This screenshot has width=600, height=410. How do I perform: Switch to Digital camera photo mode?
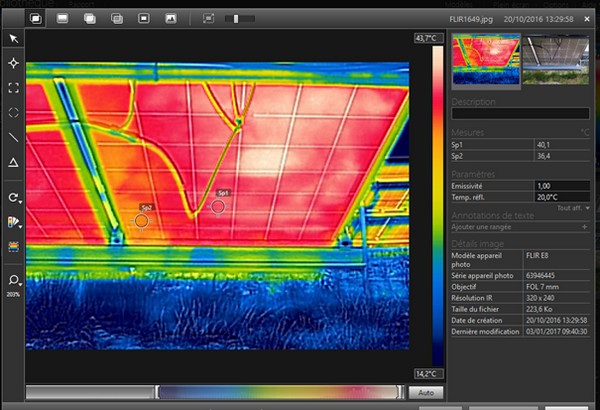click(171, 18)
